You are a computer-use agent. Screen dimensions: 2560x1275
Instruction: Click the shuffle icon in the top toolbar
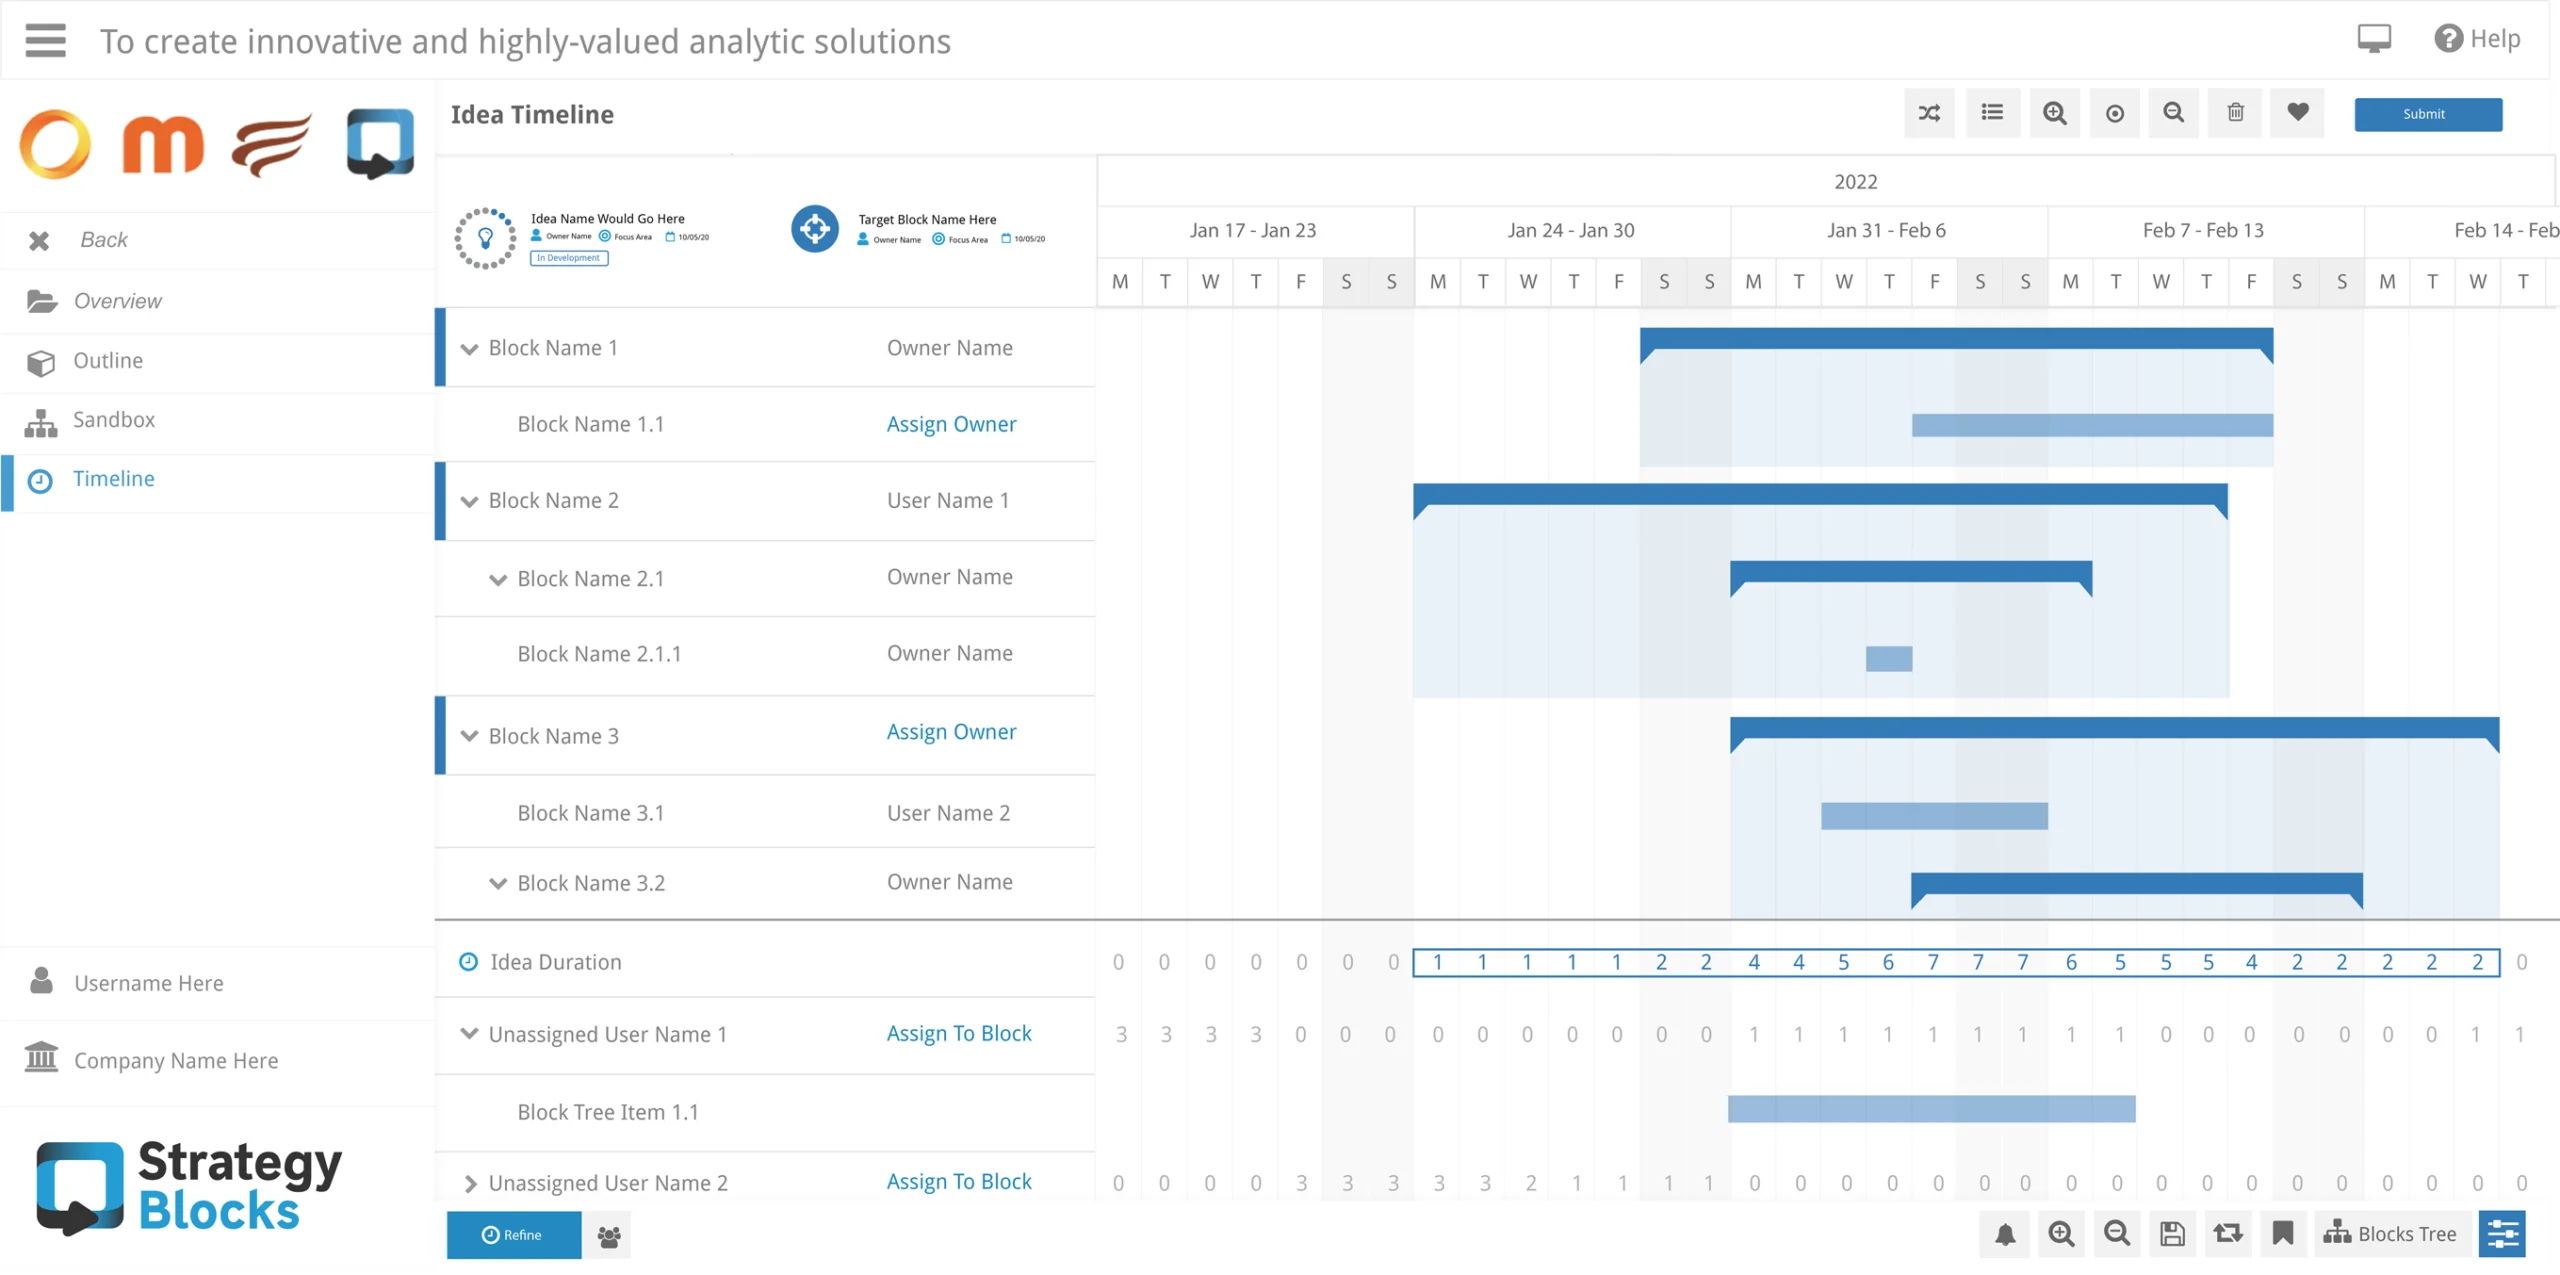pos(1929,113)
